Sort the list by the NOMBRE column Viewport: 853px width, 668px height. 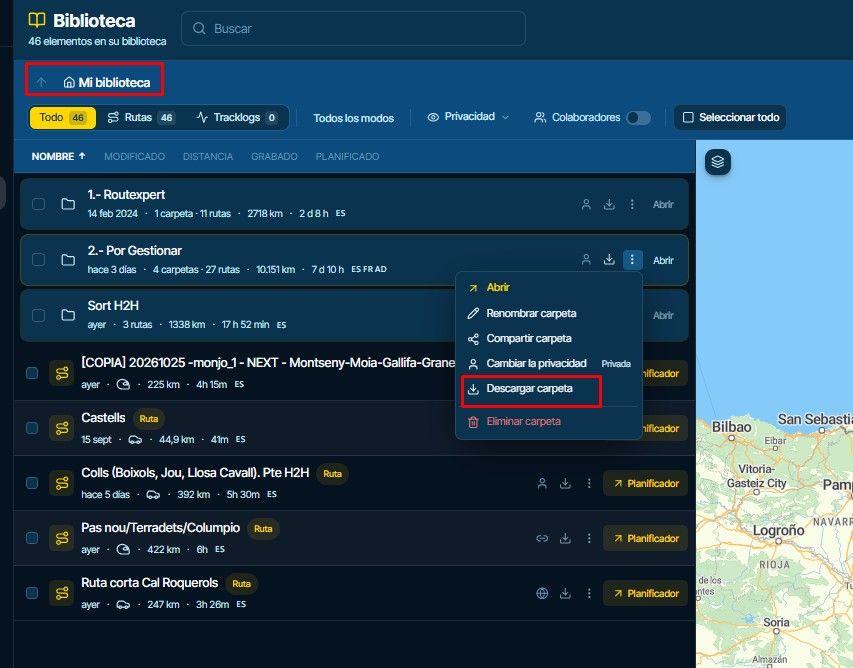pyautogui.click(x=58, y=157)
